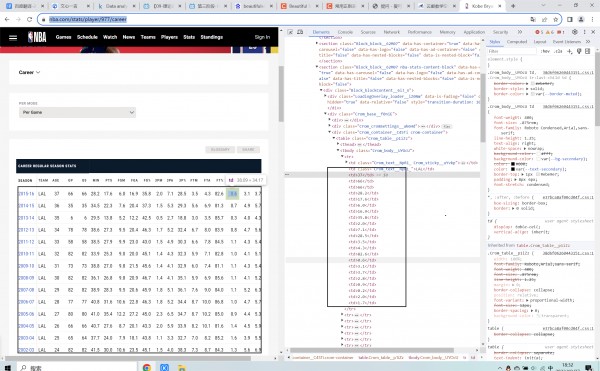
Task: Open the Standings link in NBA navigation
Action: point(212,37)
